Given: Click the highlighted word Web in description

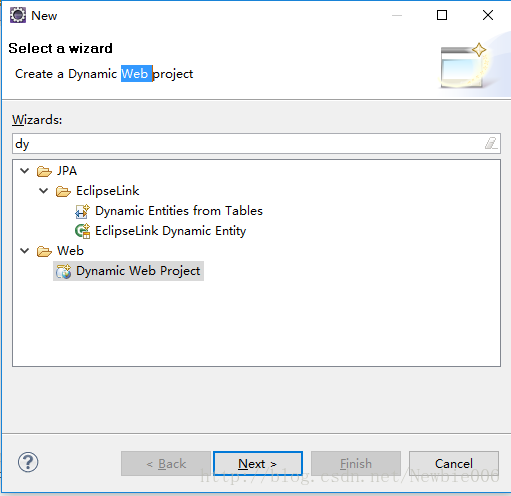Looking at the screenshot, I should click(136, 74).
